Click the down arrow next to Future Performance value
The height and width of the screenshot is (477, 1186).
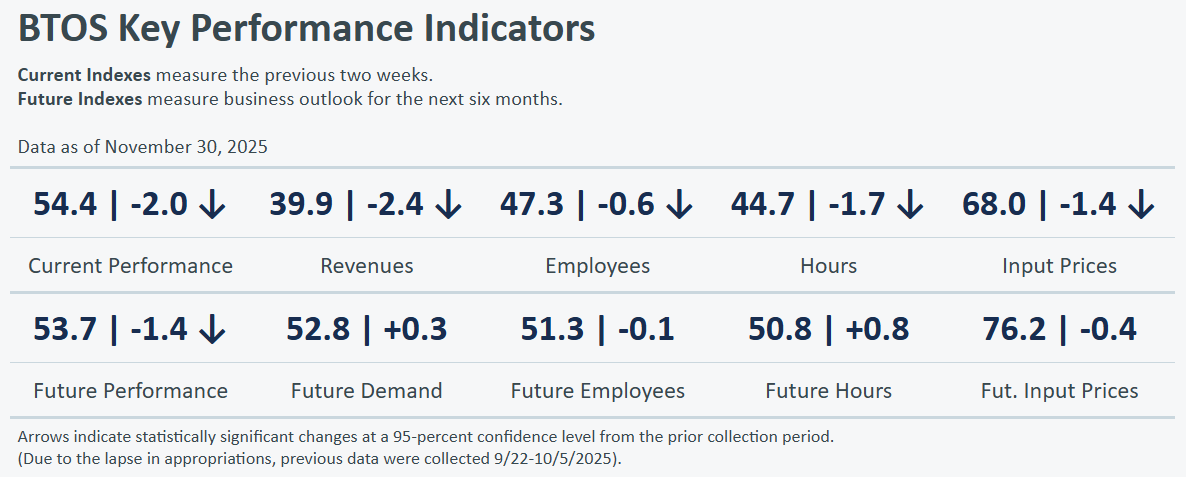click(x=212, y=329)
